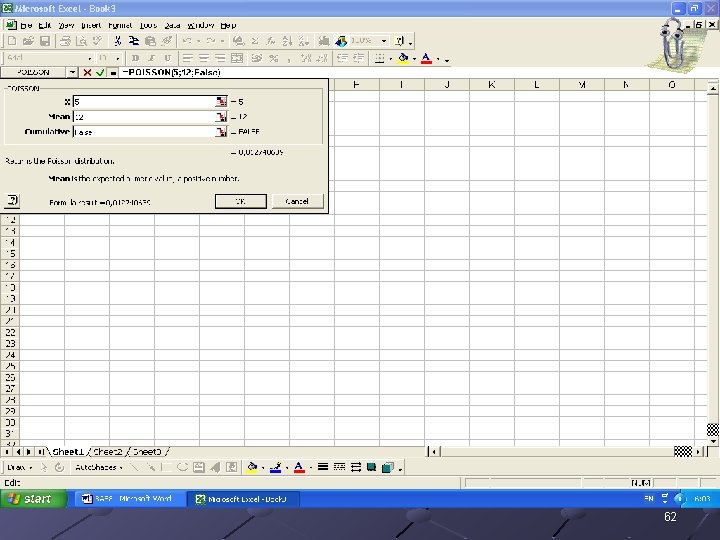Click the Increase Indent icon
This screenshot has height=540, width=720.
pyautogui.click(x=359, y=58)
